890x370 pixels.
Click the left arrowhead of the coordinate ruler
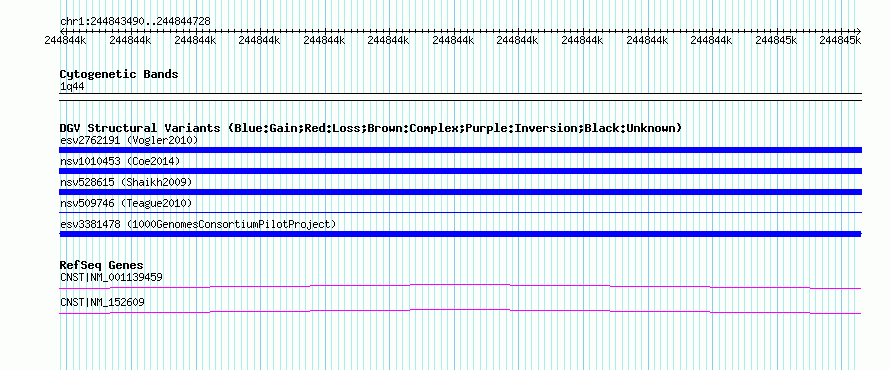(x=61, y=31)
